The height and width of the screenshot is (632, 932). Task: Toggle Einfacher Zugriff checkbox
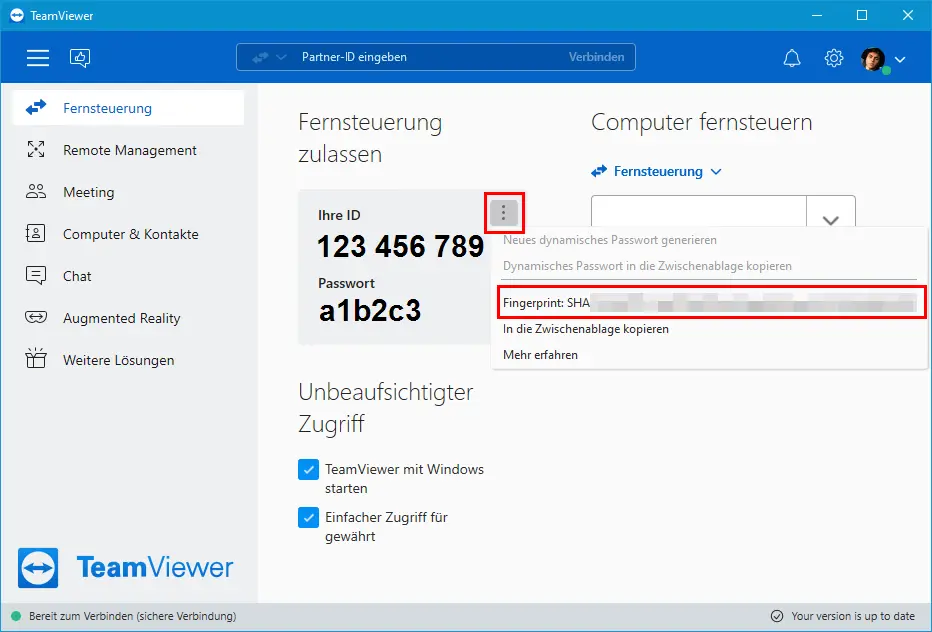[308, 518]
